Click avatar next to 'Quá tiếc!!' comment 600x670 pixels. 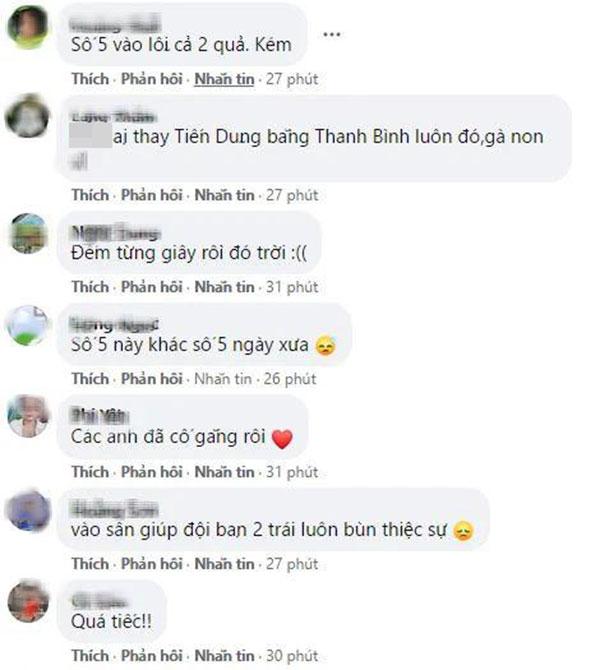28,601
